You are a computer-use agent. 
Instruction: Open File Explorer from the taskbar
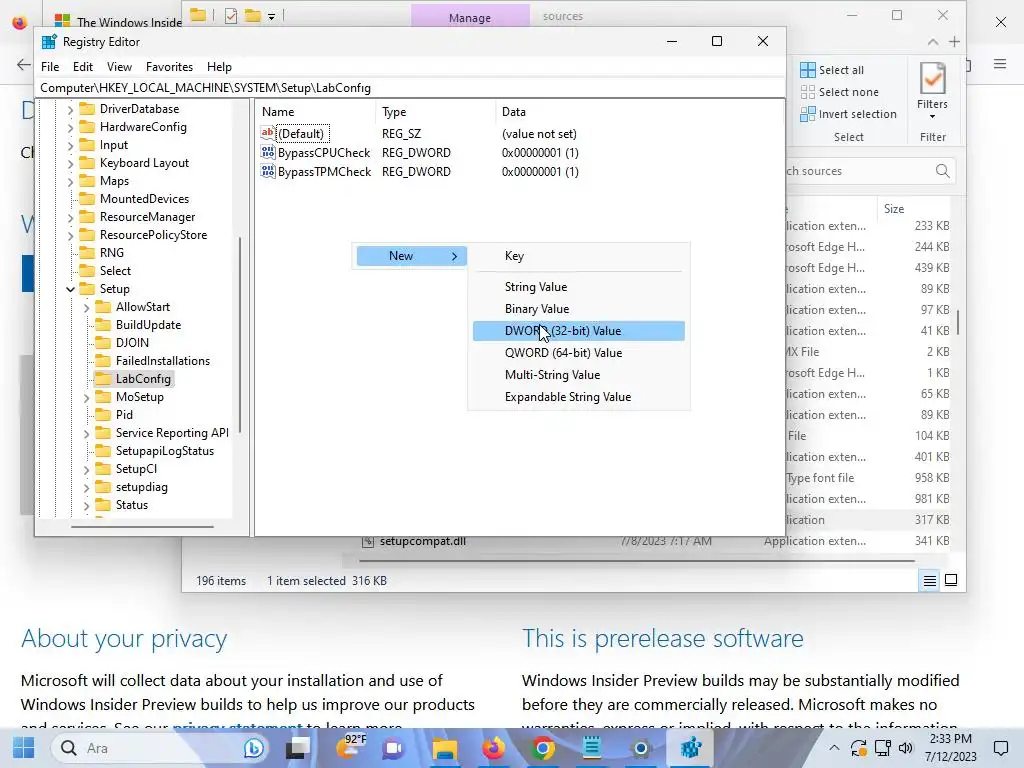[x=445, y=748]
